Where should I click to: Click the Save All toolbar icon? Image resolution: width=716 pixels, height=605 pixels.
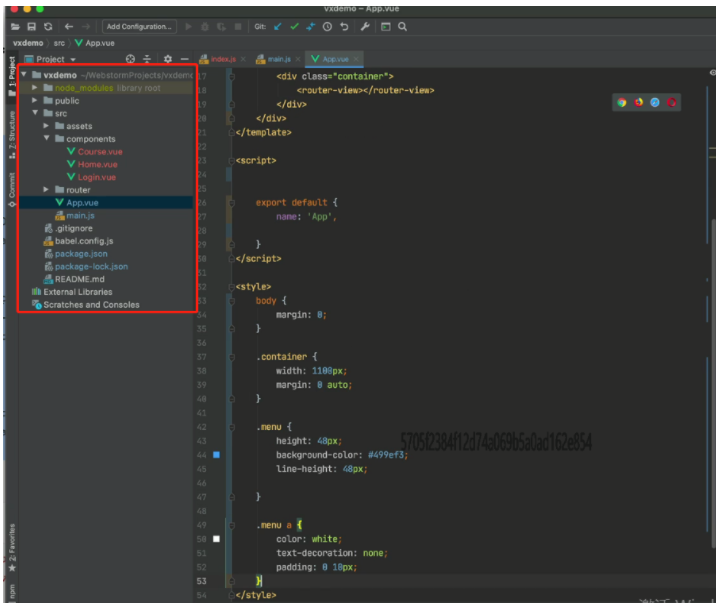(32, 26)
